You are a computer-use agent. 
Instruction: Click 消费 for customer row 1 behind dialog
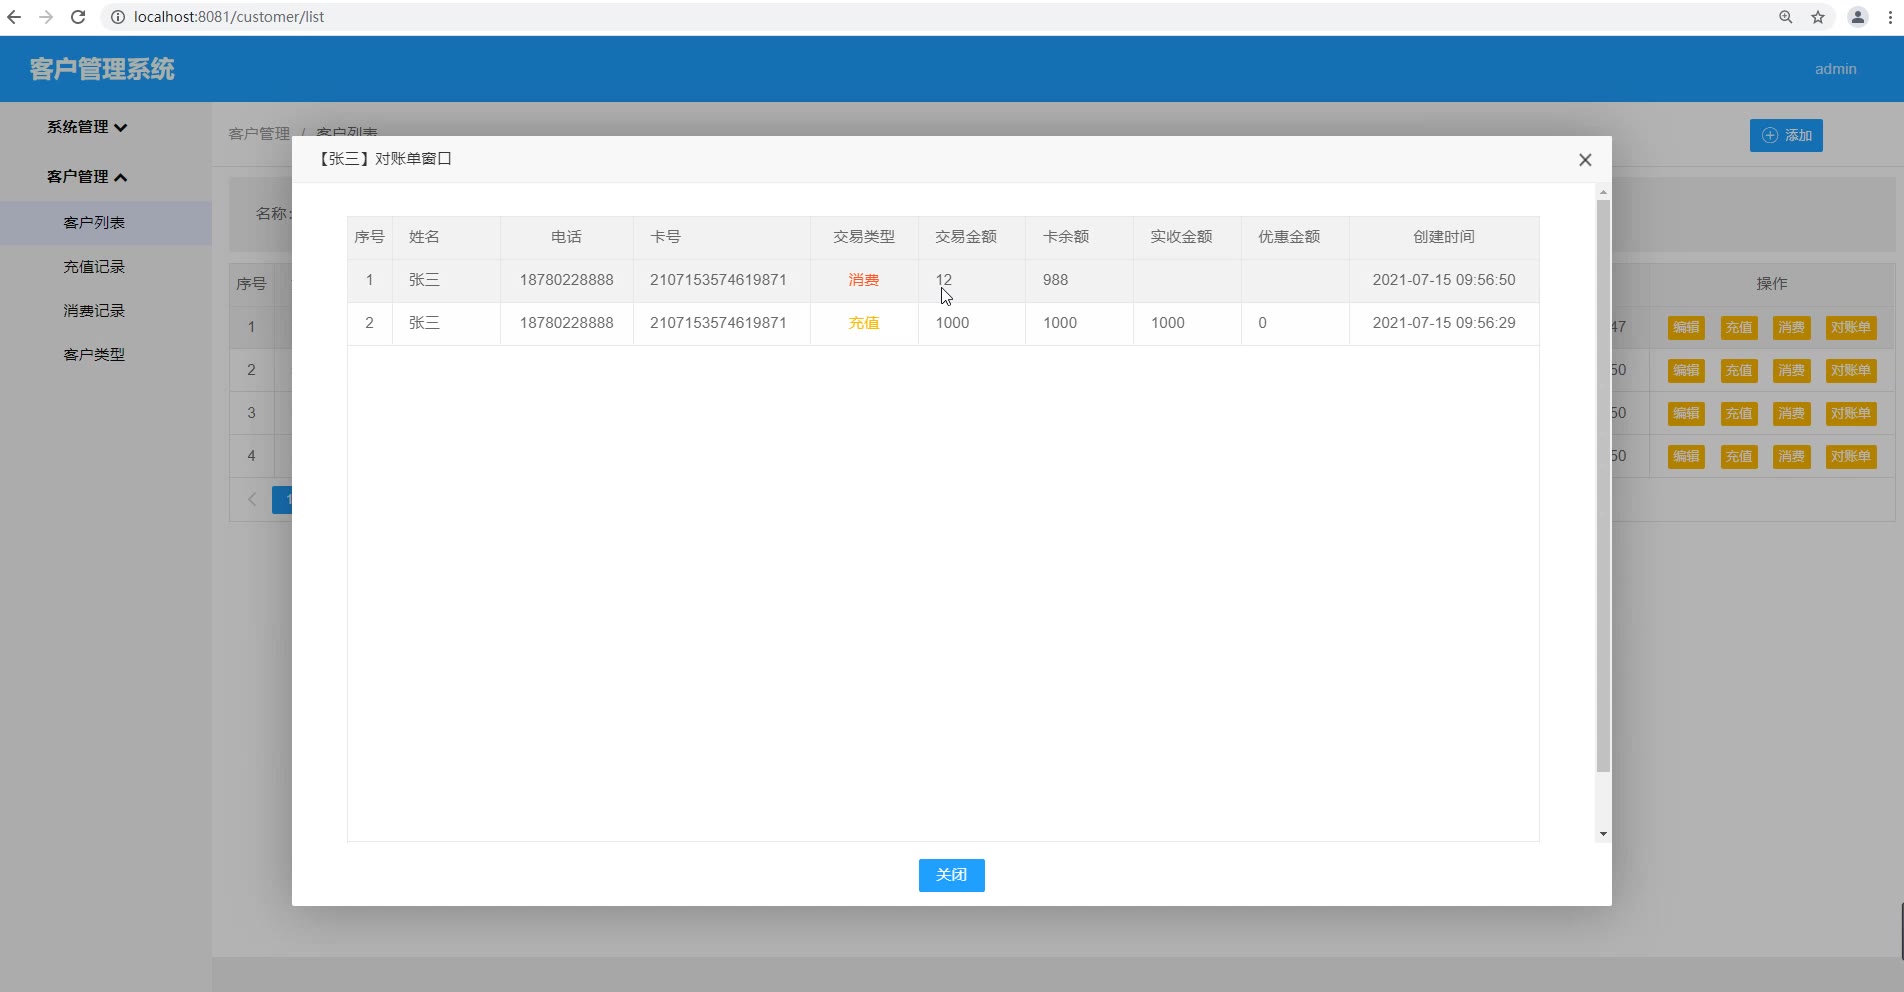[x=1791, y=327]
